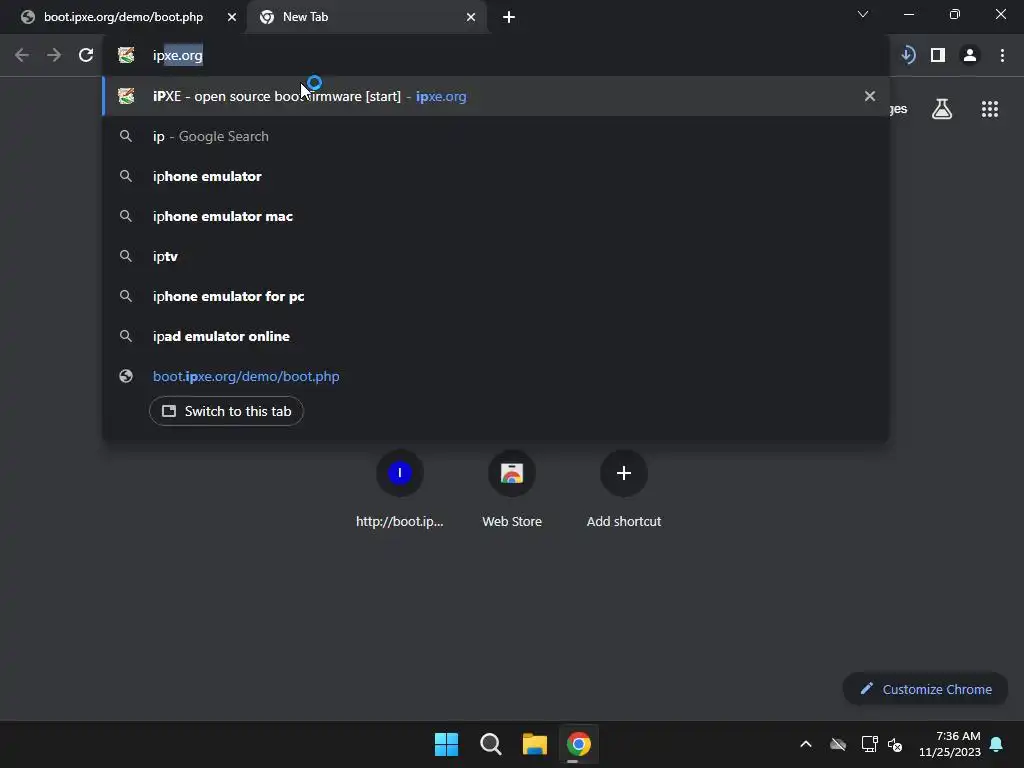The width and height of the screenshot is (1024, 768).
Task: Remove the iPXE suggestion with X
Action: tap(870, 96)
